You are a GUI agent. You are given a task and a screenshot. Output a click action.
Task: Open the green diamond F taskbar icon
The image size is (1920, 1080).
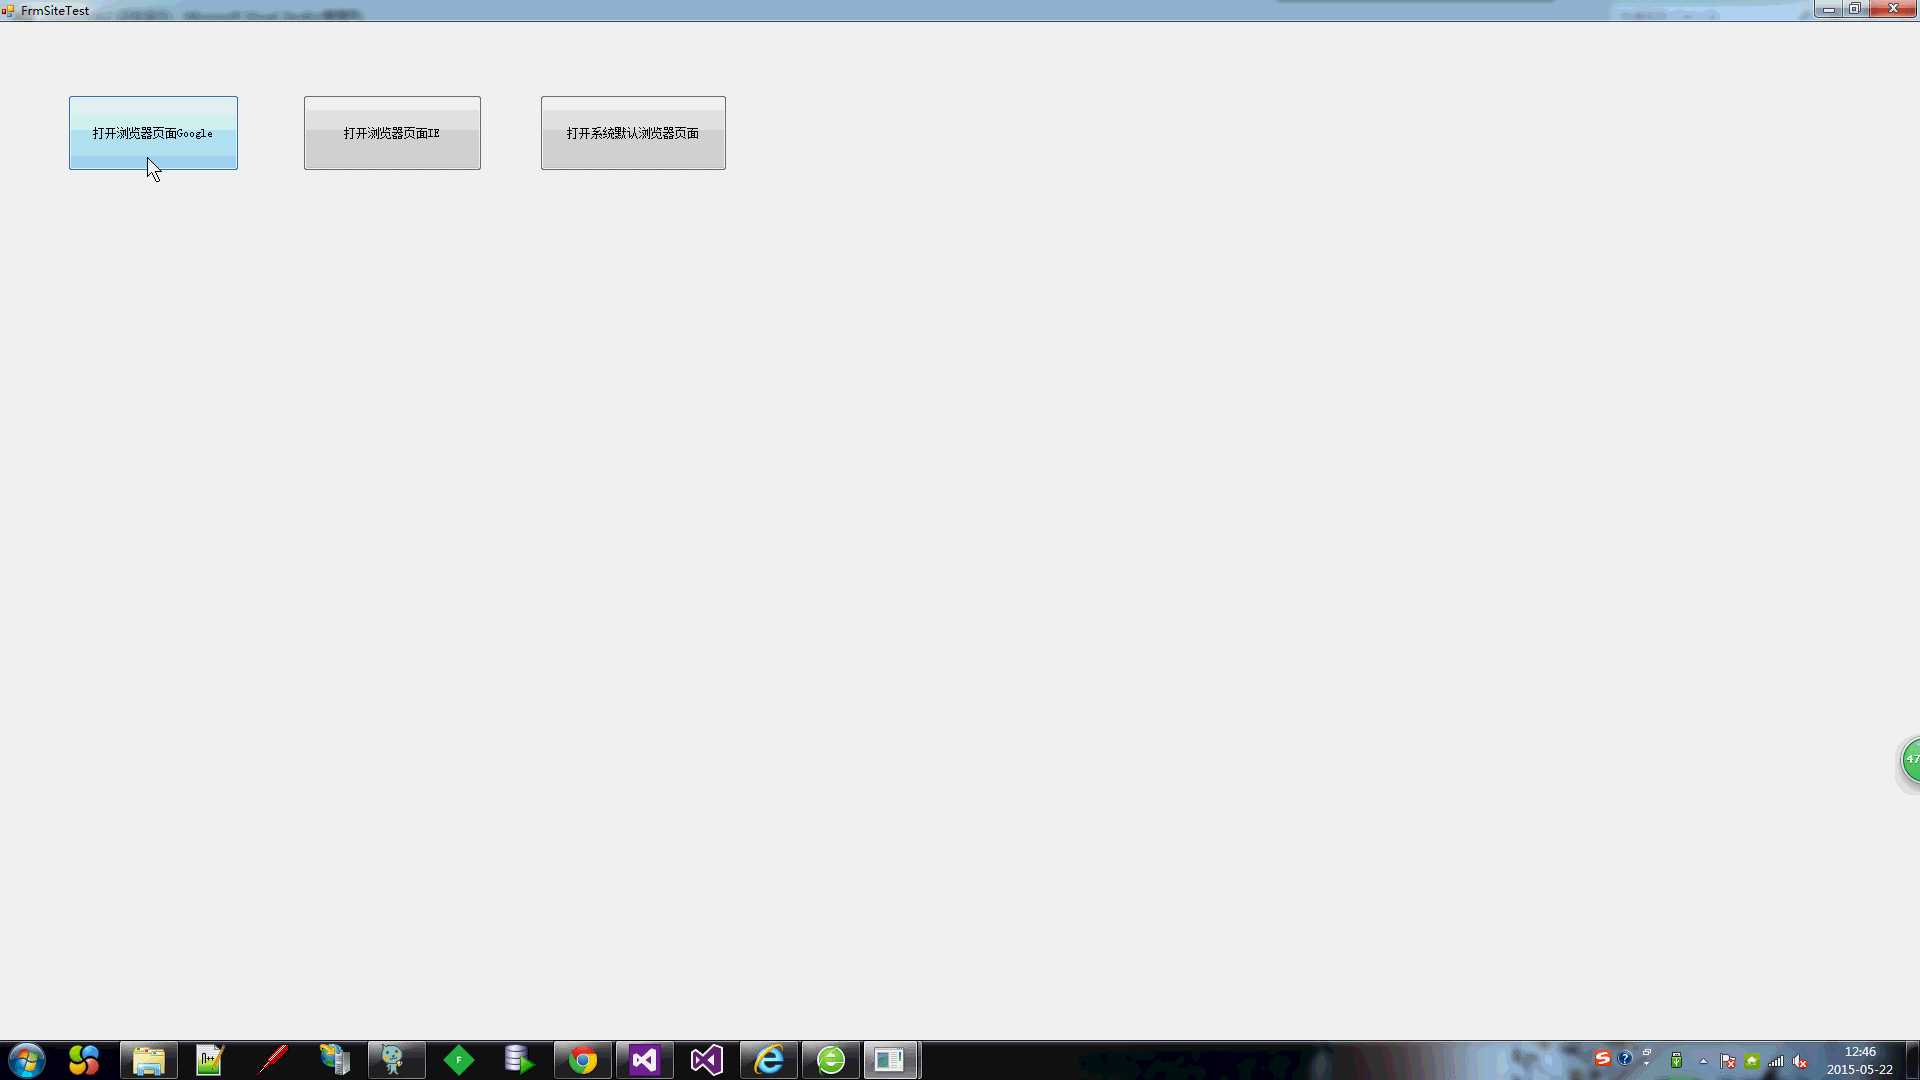(x=459, y=1060)
